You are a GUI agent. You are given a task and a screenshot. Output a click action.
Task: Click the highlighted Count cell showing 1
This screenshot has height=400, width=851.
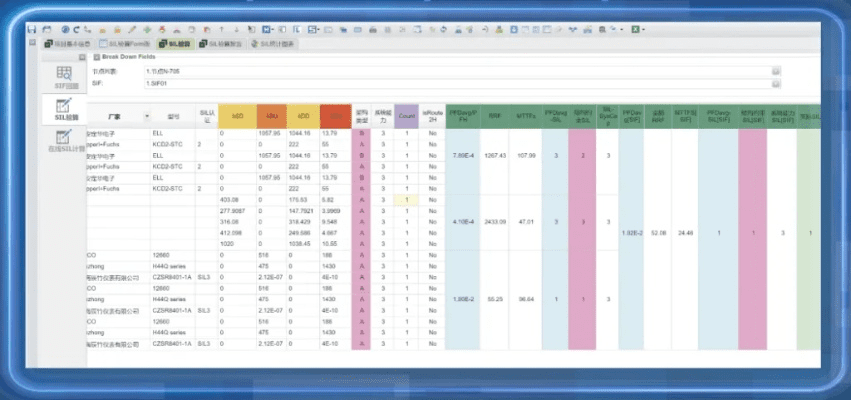coord(406,200)
